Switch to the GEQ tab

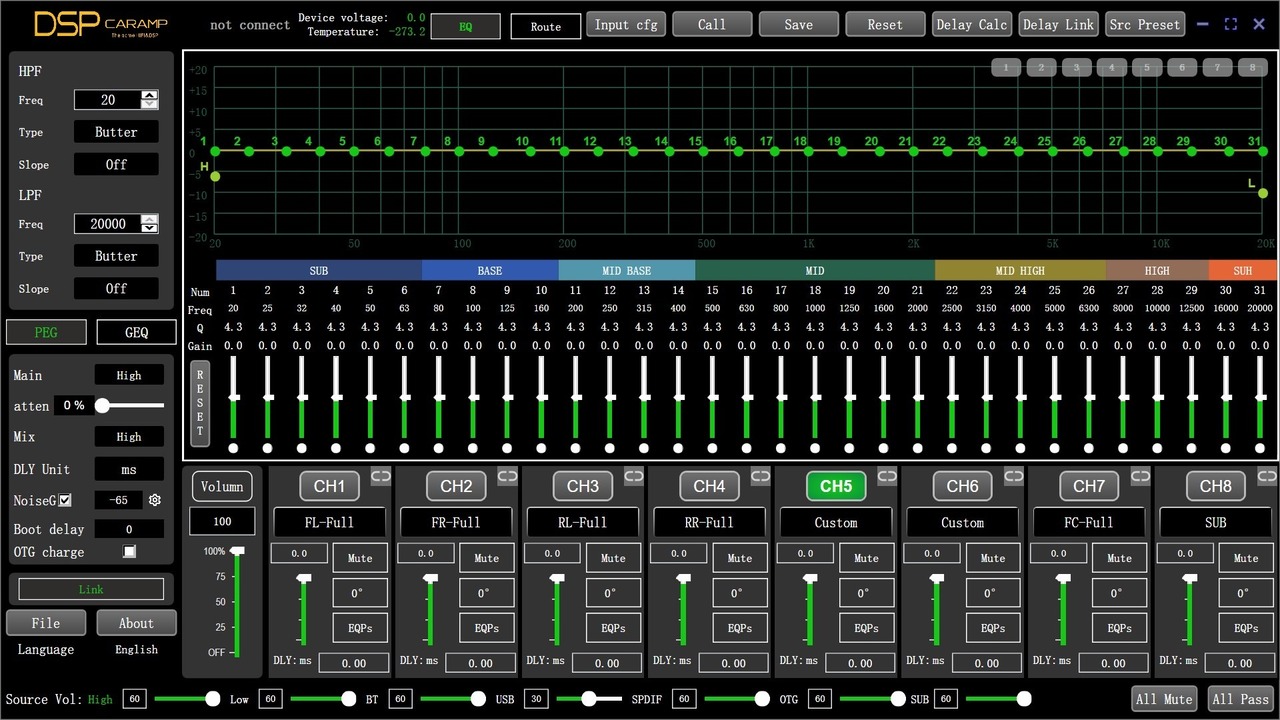pyautogui.click(x=136, y=332)
